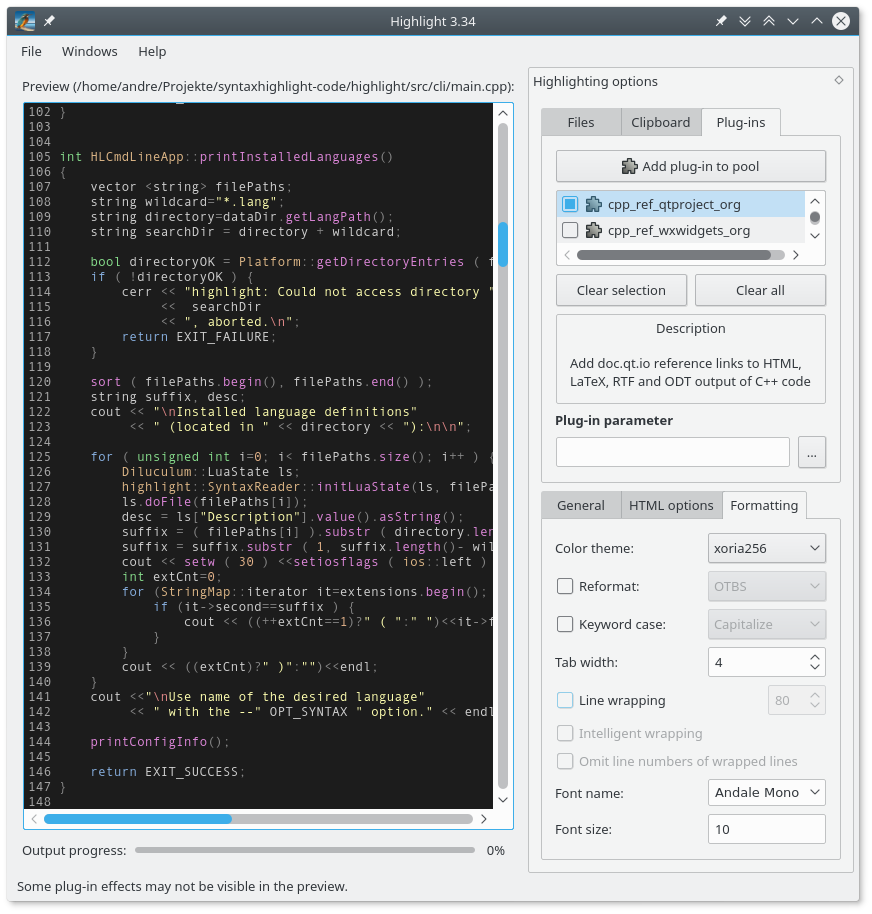Click the preview vertical scrollbar thumb

pos(503,244)
